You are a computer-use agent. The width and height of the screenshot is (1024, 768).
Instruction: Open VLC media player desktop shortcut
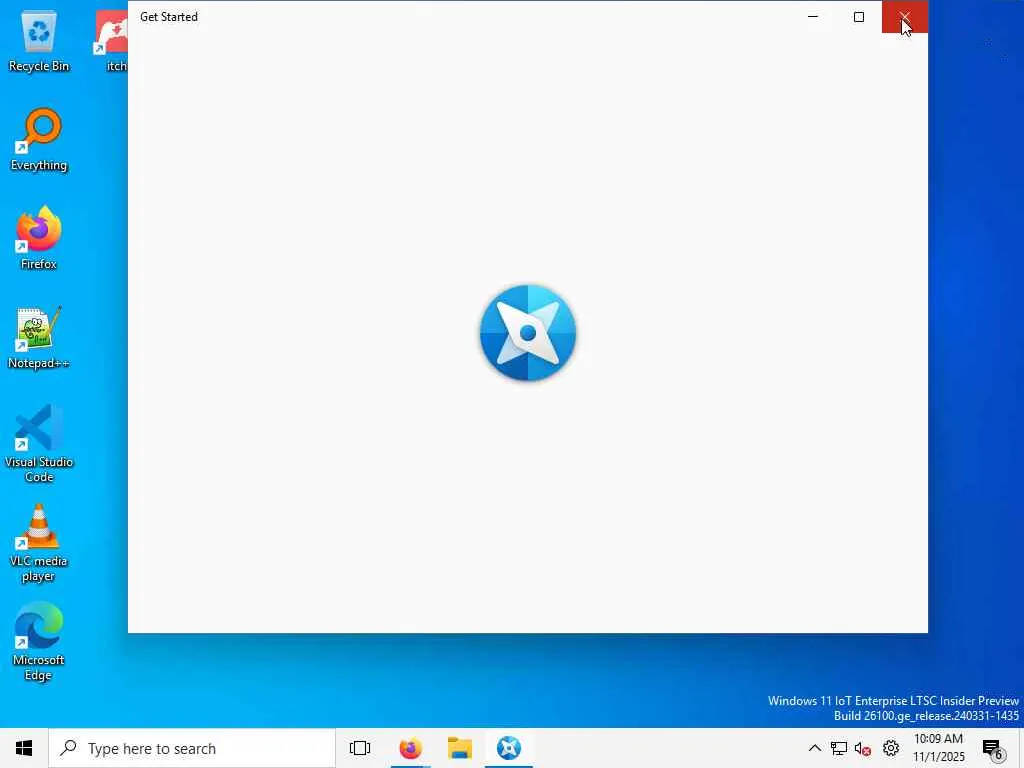tap(39, 543)
